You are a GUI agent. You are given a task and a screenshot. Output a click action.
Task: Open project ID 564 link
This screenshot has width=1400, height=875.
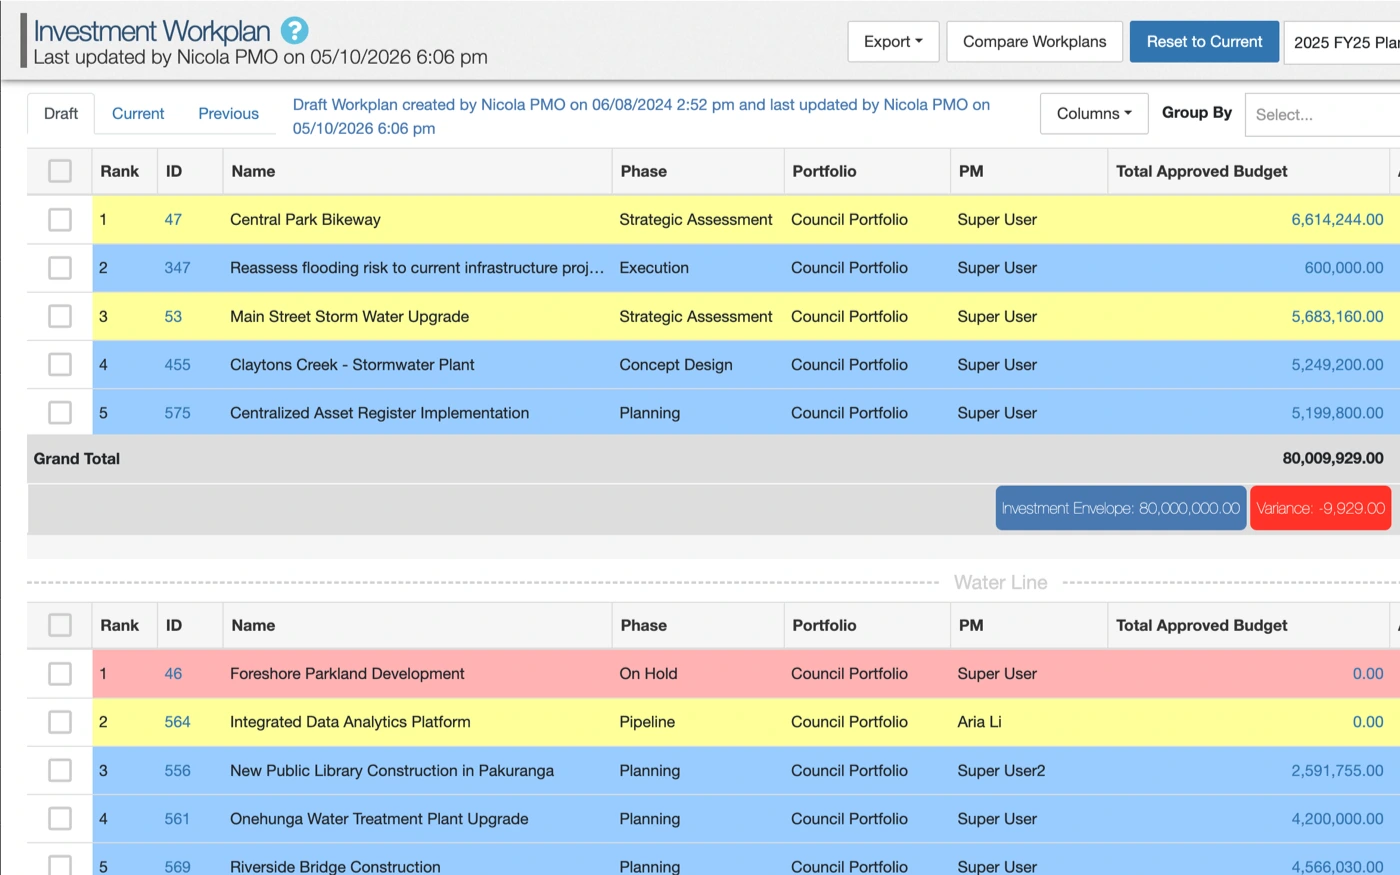(x=177, y=722)
